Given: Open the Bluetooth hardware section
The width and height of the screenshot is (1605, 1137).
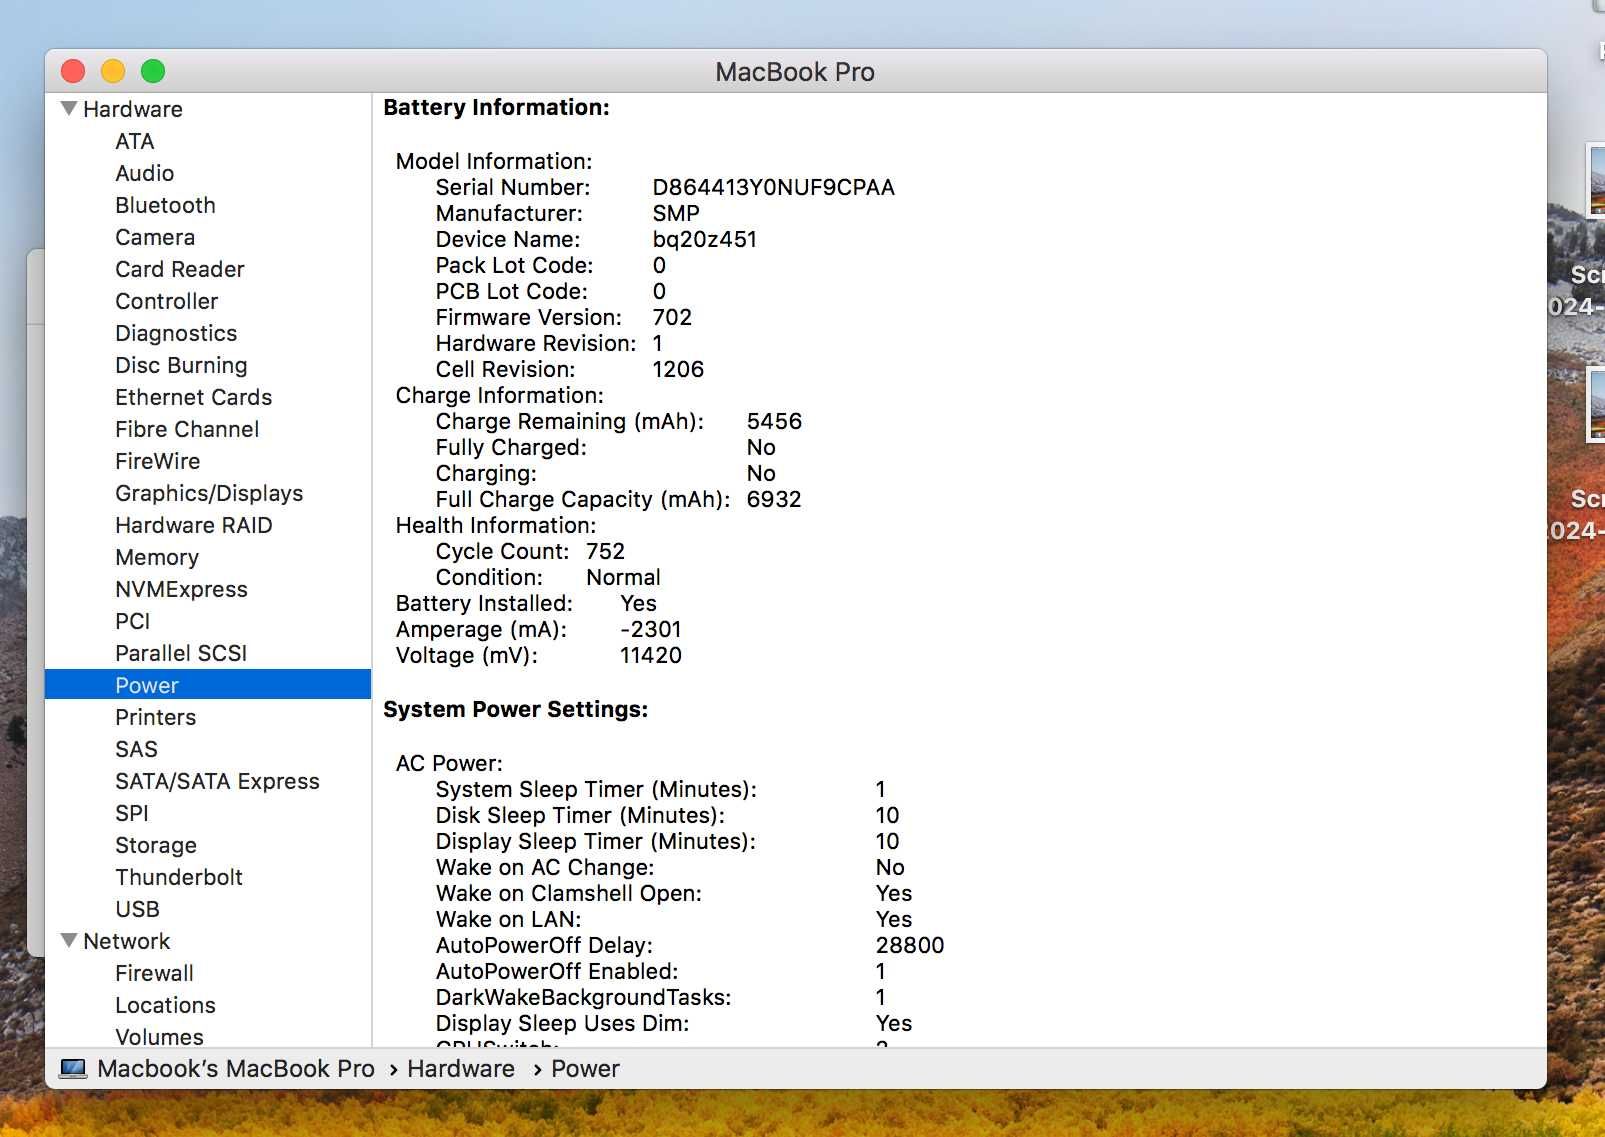Looking at the screenshot, I should pyautogui.click(x=165, y=205).
